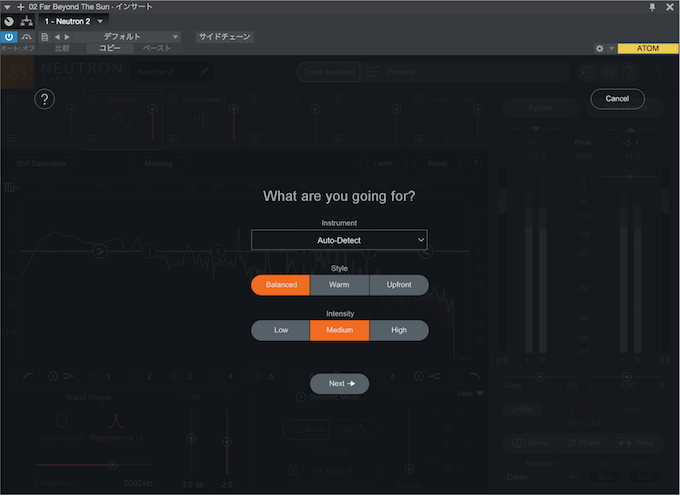The height and width of the screenshot is (495, 680).
Task: Select the Warm style
Action: (340, 285)
